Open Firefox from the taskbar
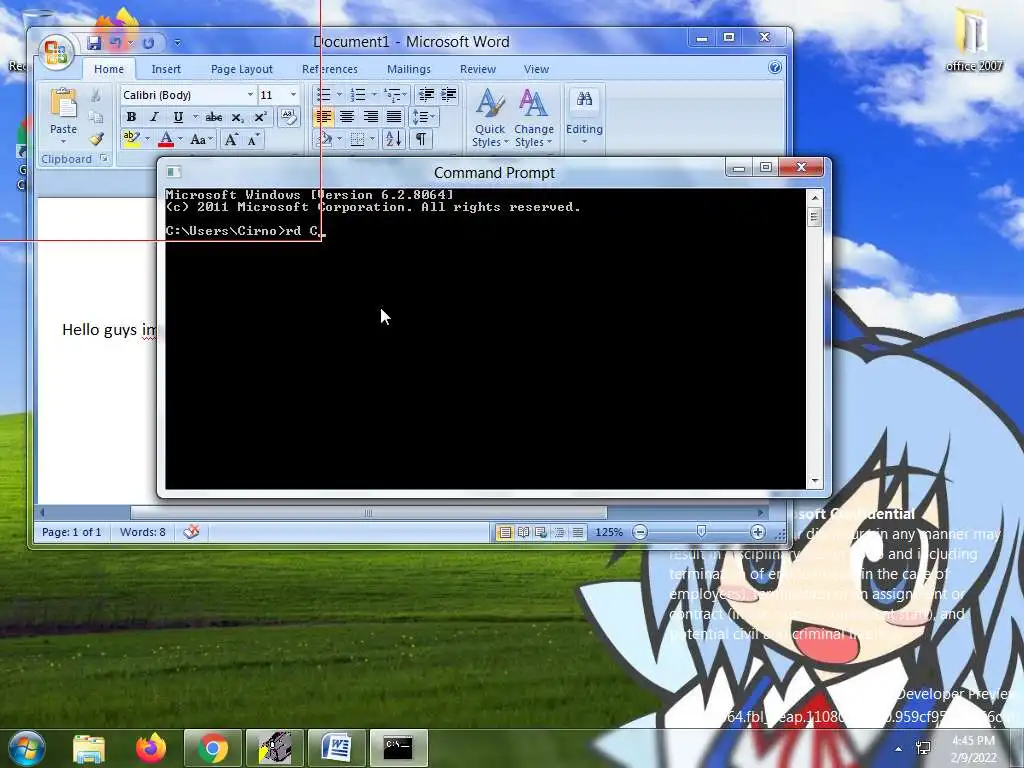The image size is (1024, 768). (x=151, y=748)
